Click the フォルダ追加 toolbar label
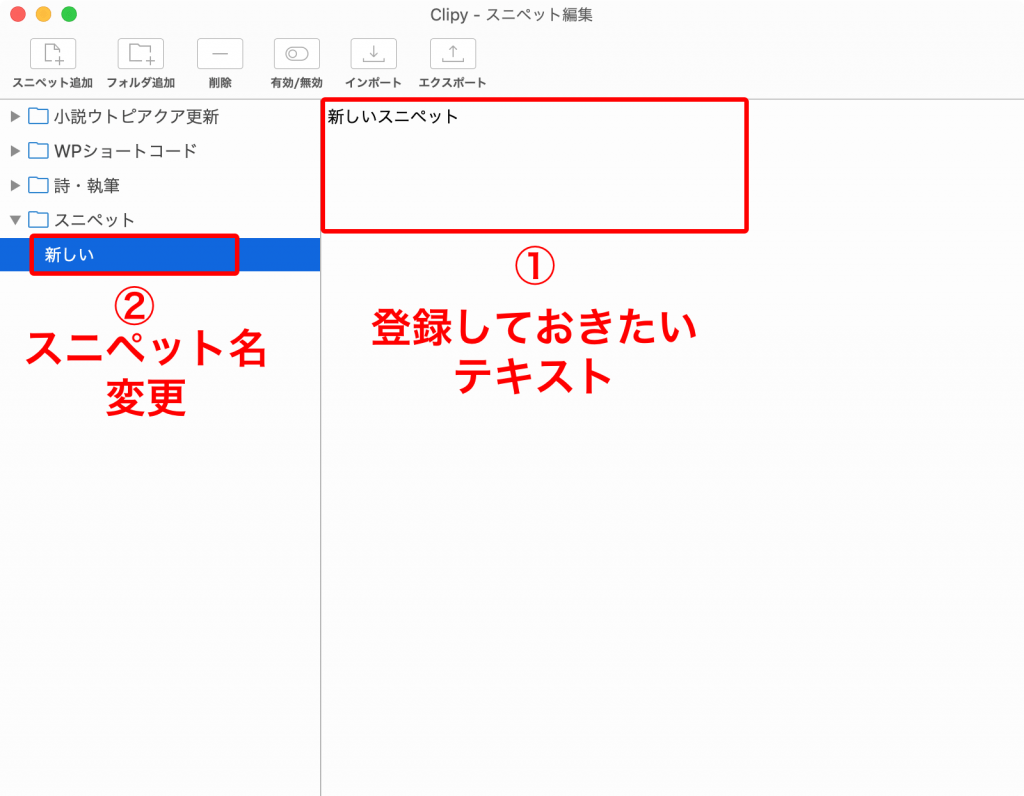 click(x=140, y=83)
